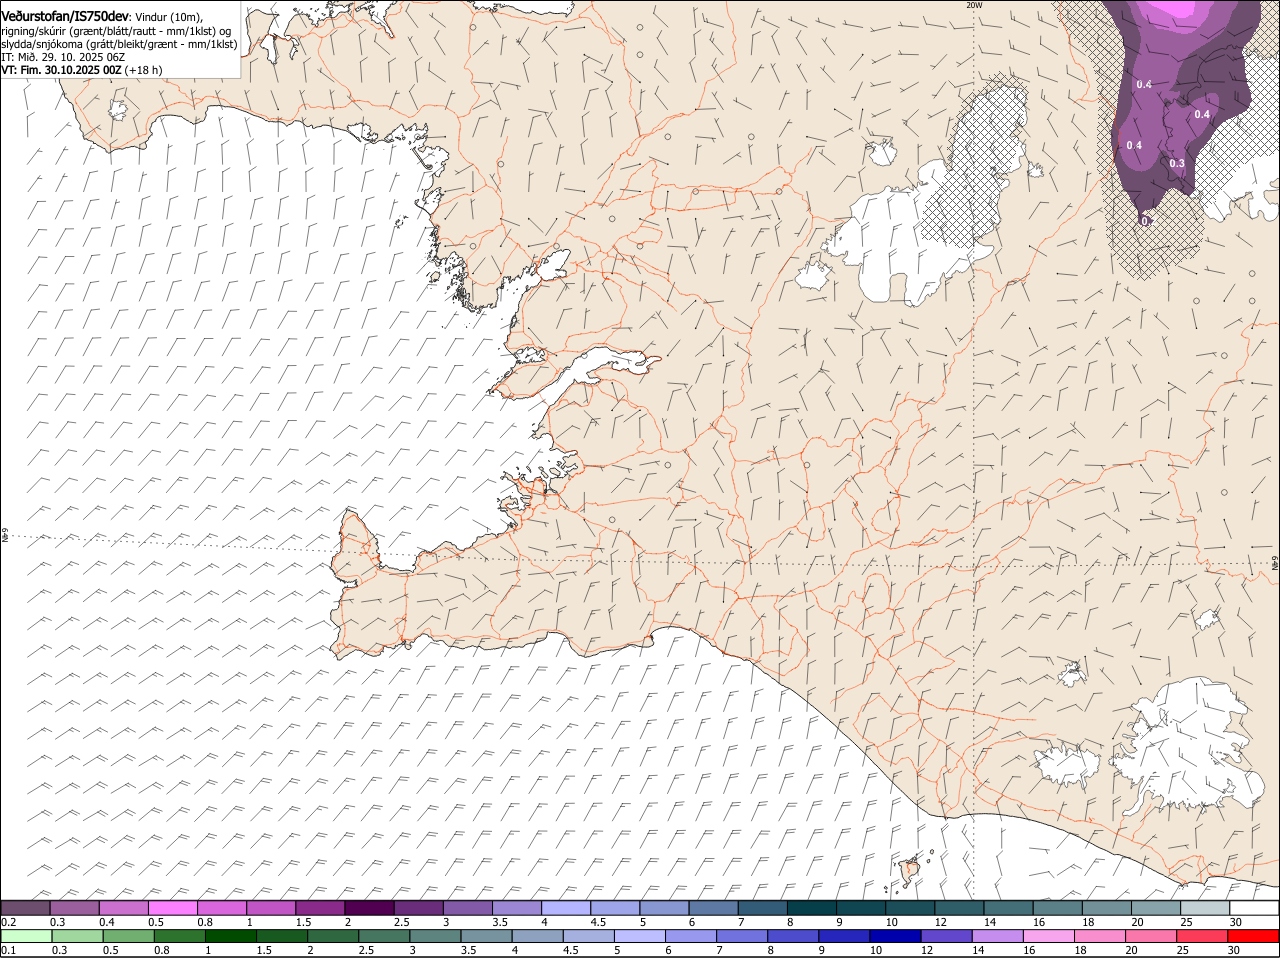Select the 'IT: Mið. 29. 10. 2025 06Z' line
Image resolution: width=1280 pixels, height=958 pixels.
coord(63,57)
